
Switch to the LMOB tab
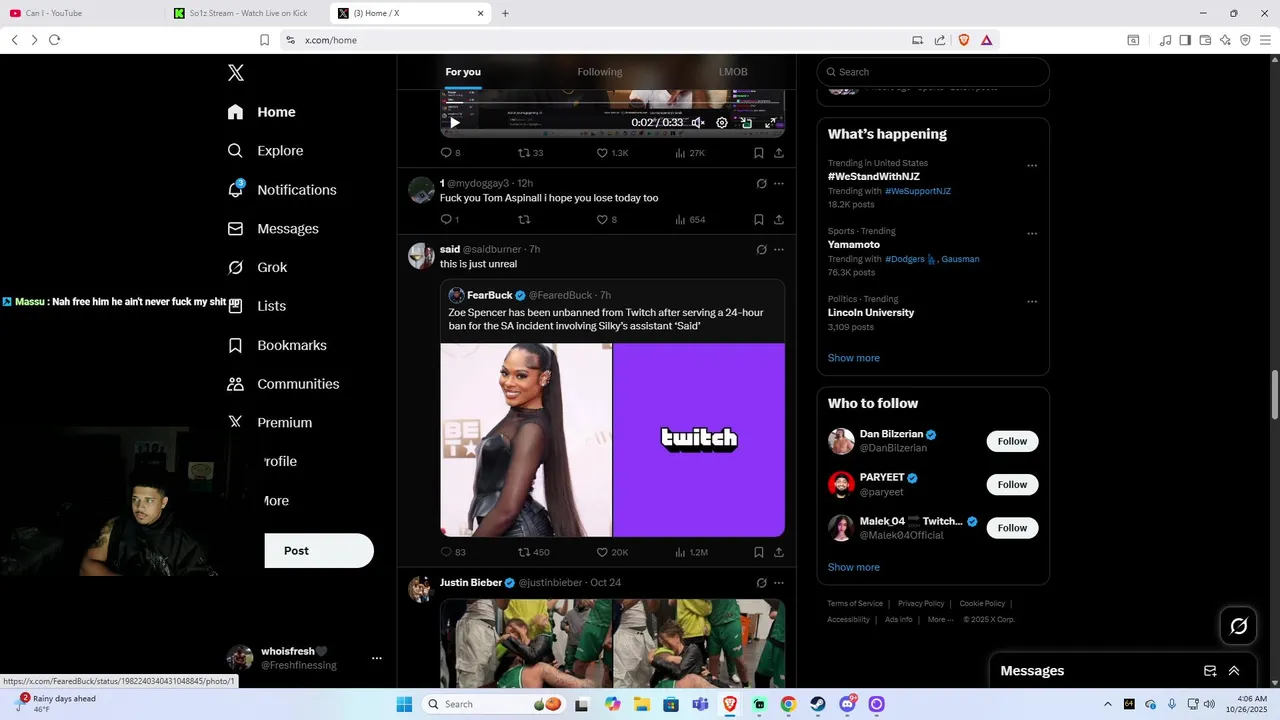click(x=733, y=72)
